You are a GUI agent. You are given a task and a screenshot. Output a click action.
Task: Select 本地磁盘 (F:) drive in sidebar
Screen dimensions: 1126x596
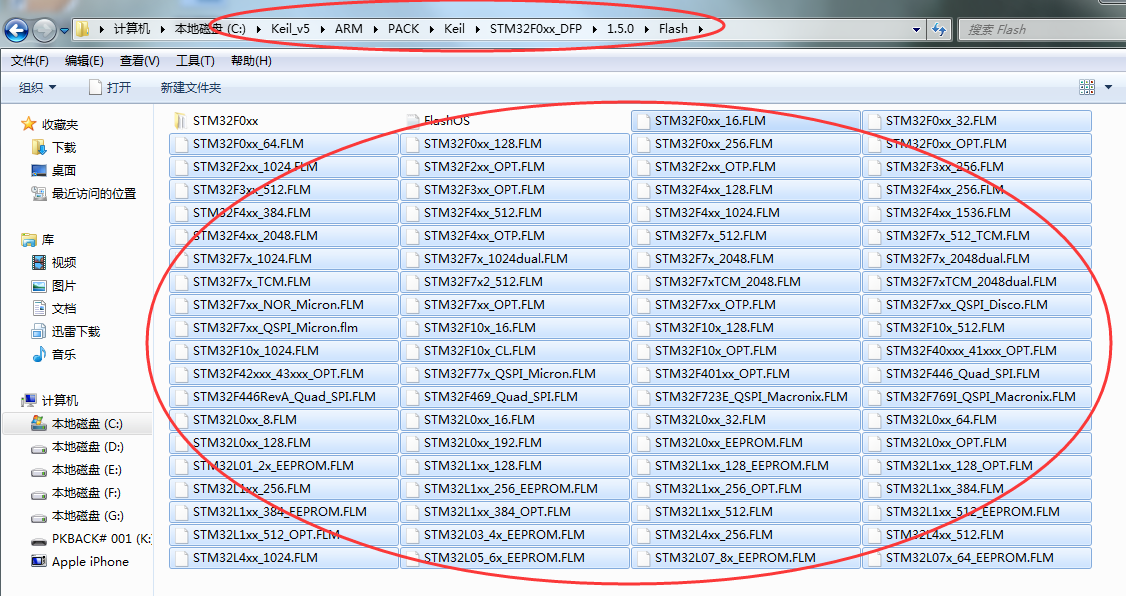(x=76, y=493)
